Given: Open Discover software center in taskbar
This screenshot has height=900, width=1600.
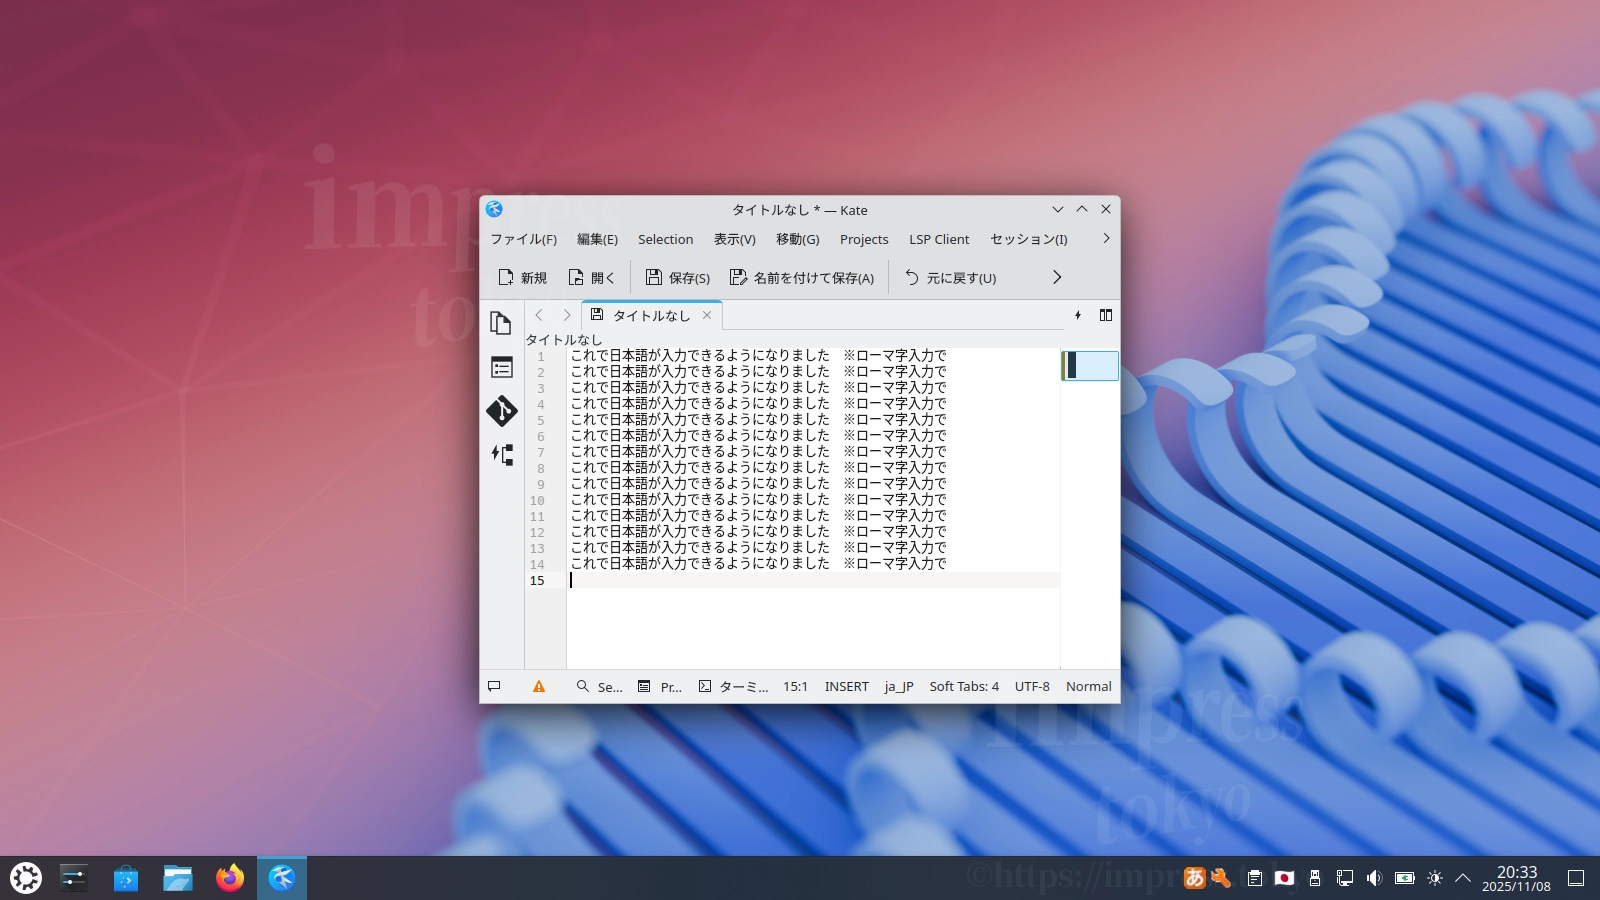Looking at the screenshot, I should point(126,878).
